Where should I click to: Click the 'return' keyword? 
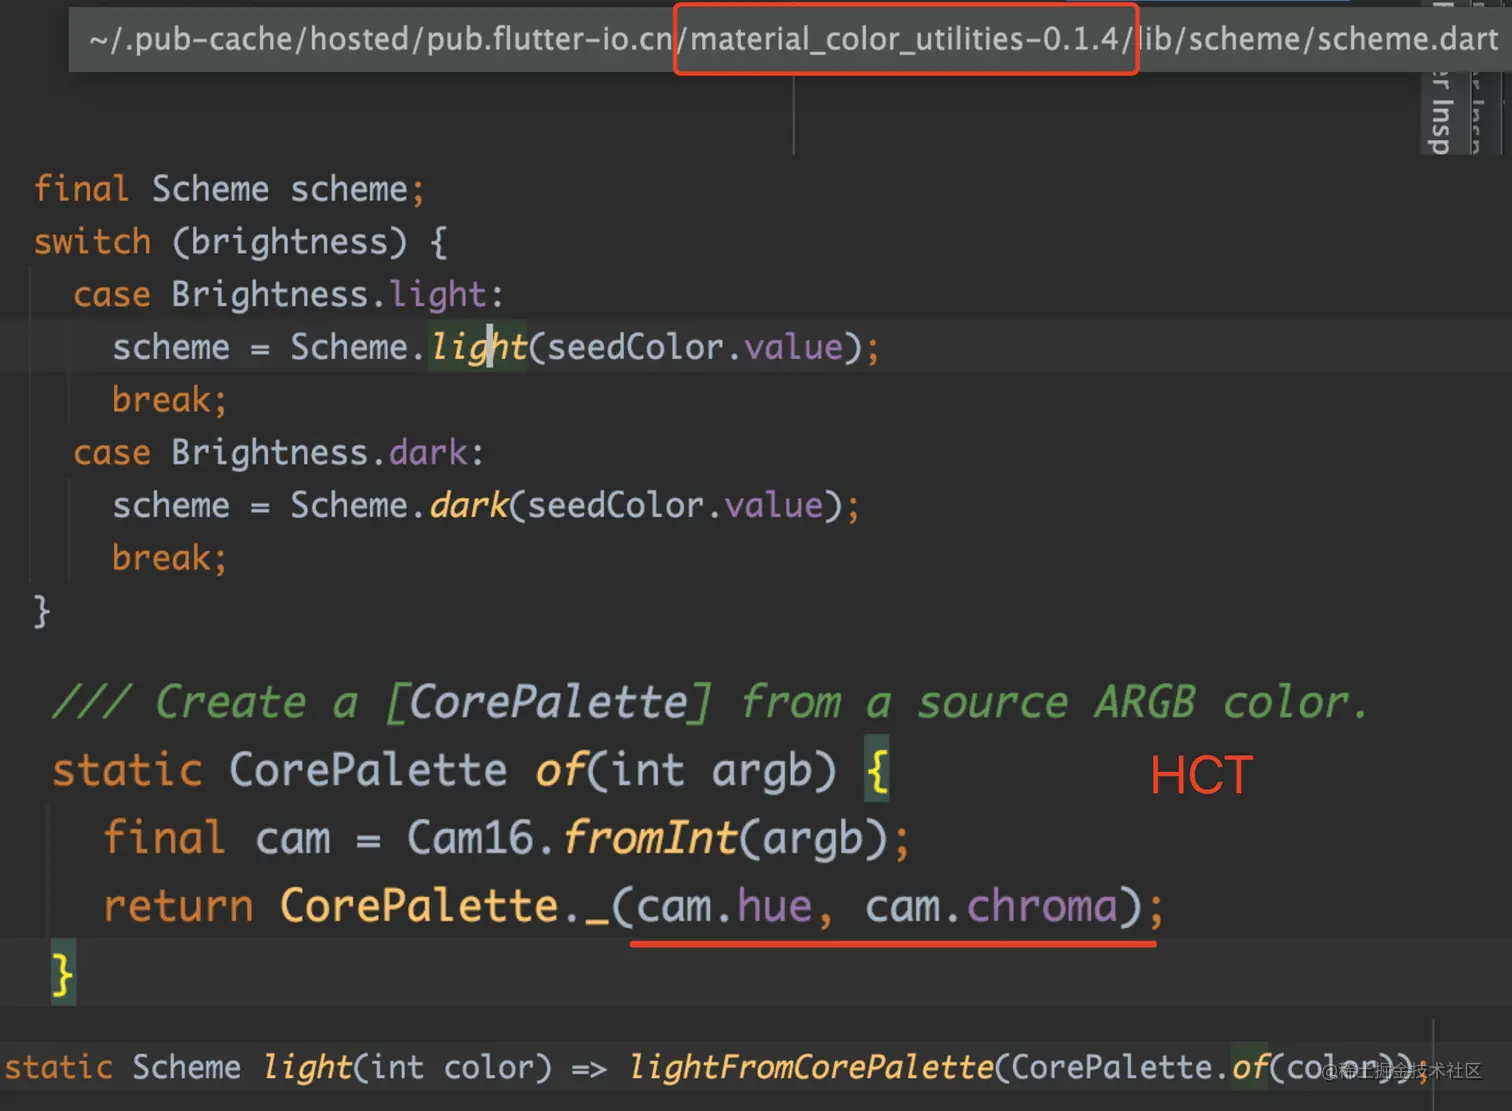tap(178, 906)
